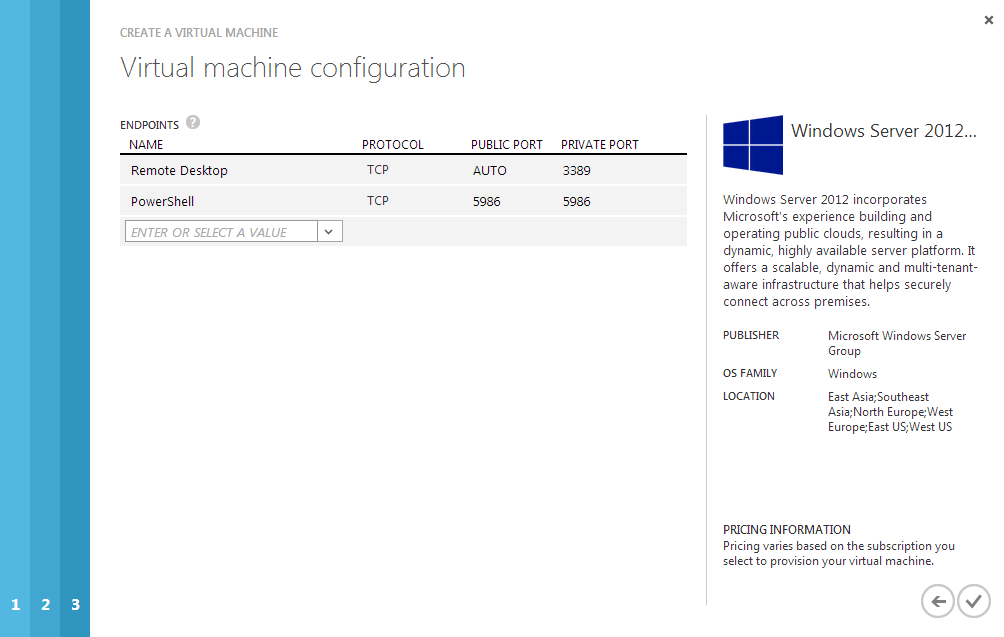
Task: Click public port 5986 of PowerShell
Action: tap(487, 202)
